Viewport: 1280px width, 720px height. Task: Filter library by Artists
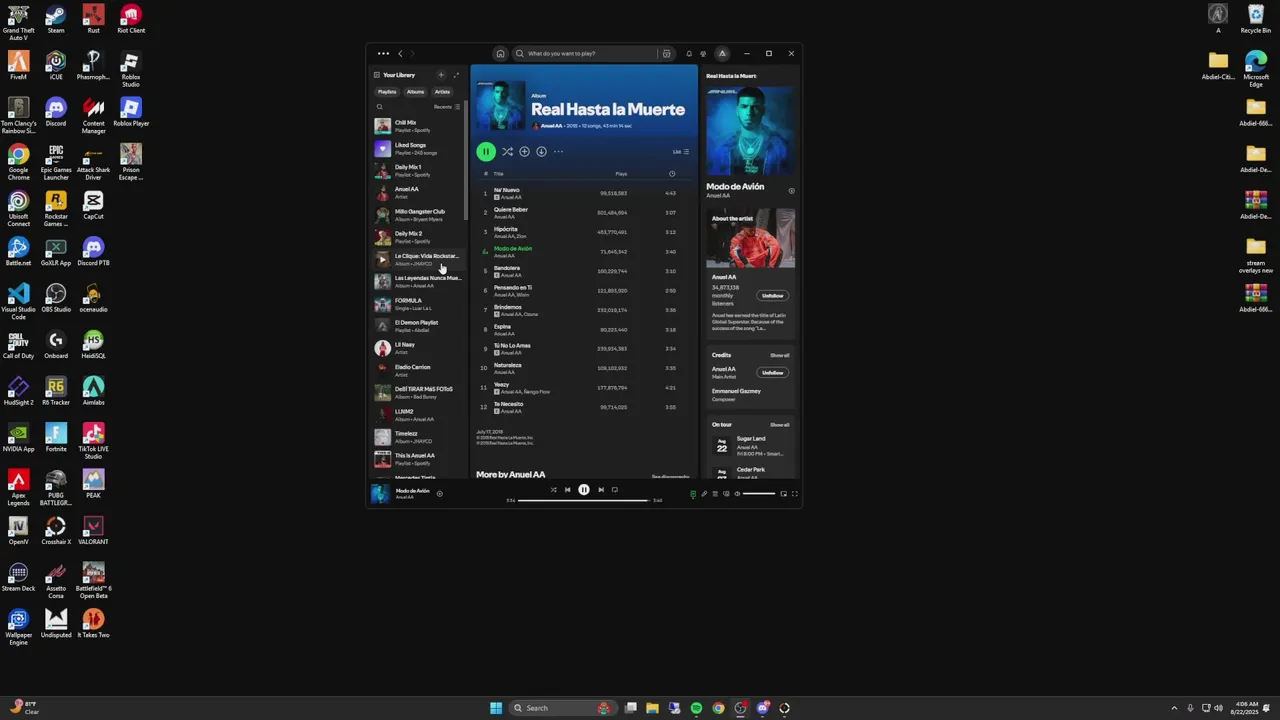click(x=442, y=92)
